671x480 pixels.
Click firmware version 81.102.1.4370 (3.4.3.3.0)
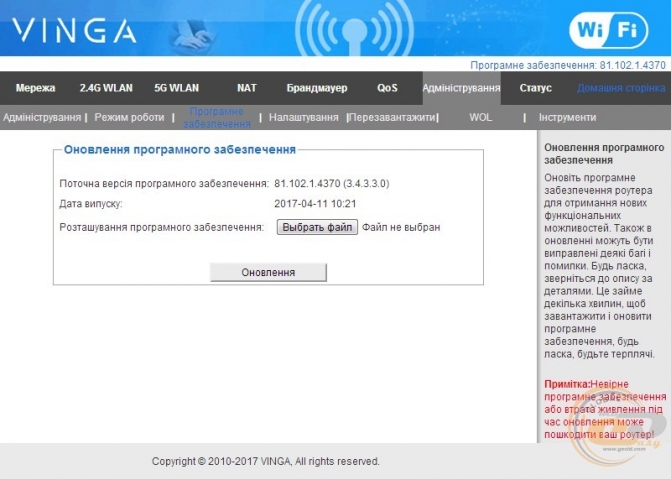[x=332, y=184]
